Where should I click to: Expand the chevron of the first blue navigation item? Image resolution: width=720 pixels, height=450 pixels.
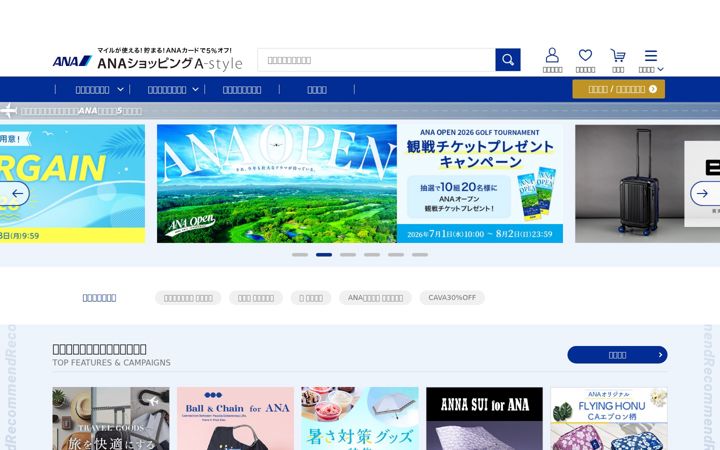pyautogui.click(x=120, y=90)
